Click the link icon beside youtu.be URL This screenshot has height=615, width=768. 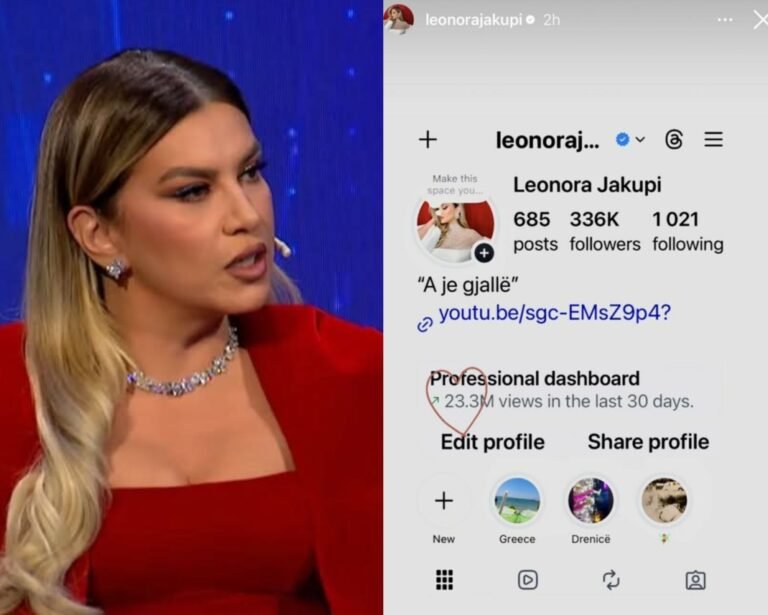point(425,324)
